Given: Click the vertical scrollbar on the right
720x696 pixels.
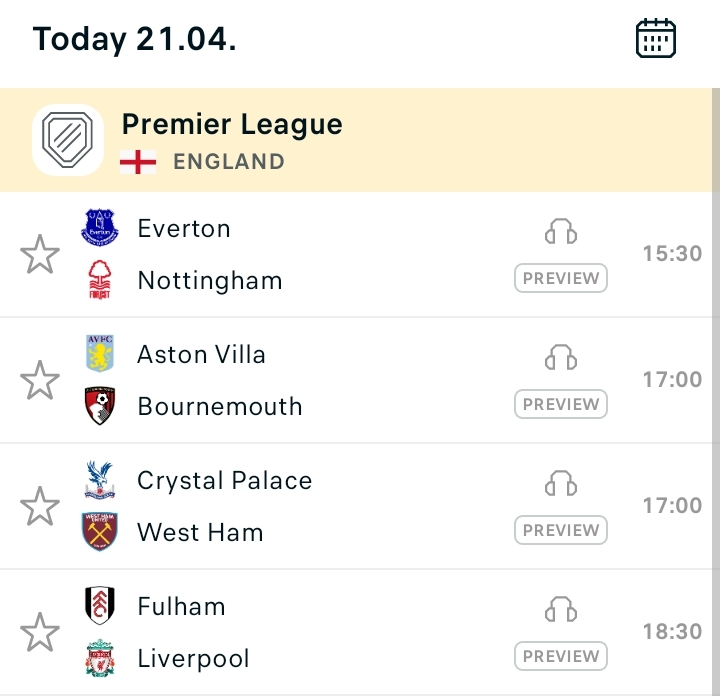Looking at the screenshot, I should [716, 392].
